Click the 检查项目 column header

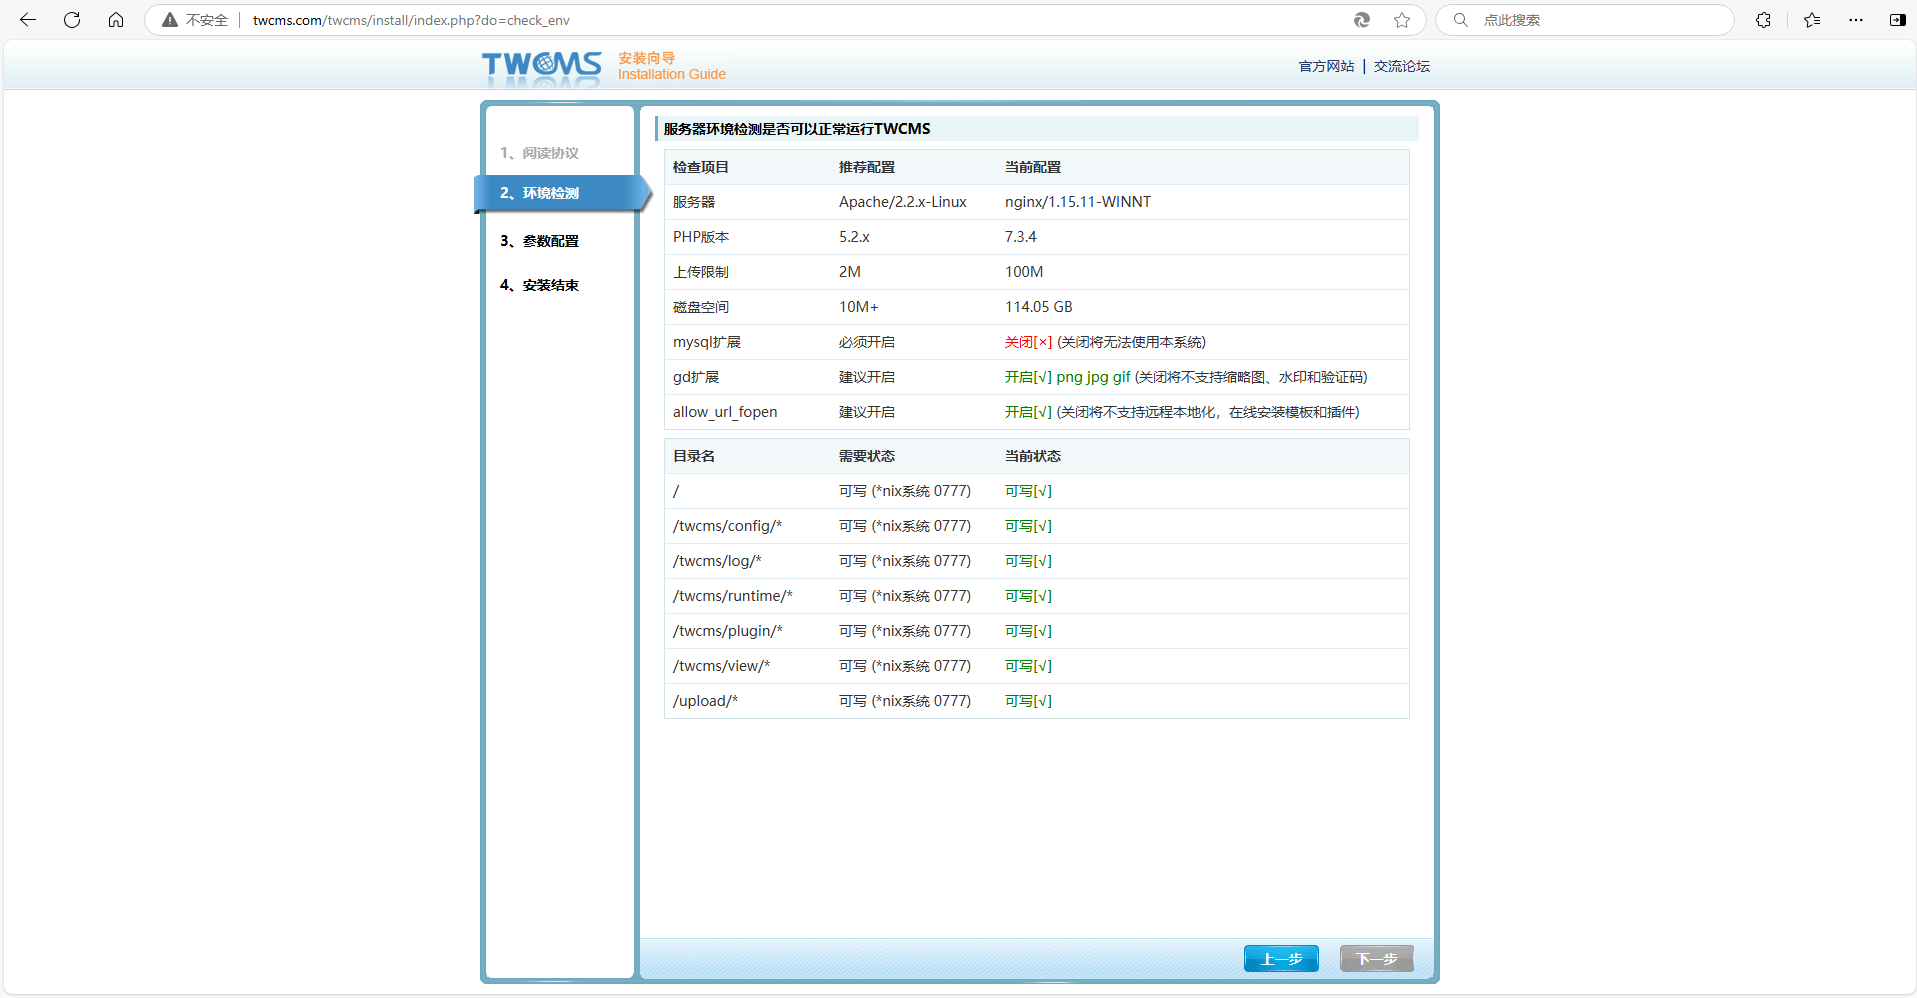click(x=701, y=167)
